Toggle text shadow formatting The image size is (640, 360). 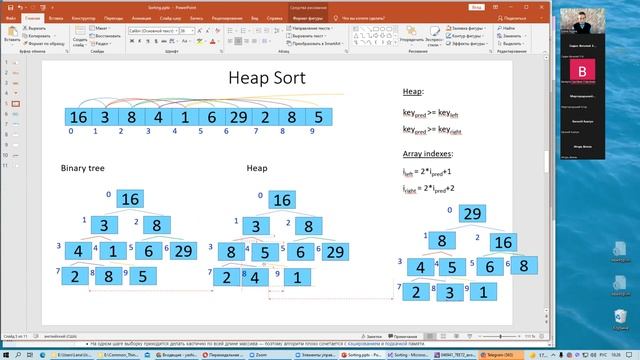point(156,41)
